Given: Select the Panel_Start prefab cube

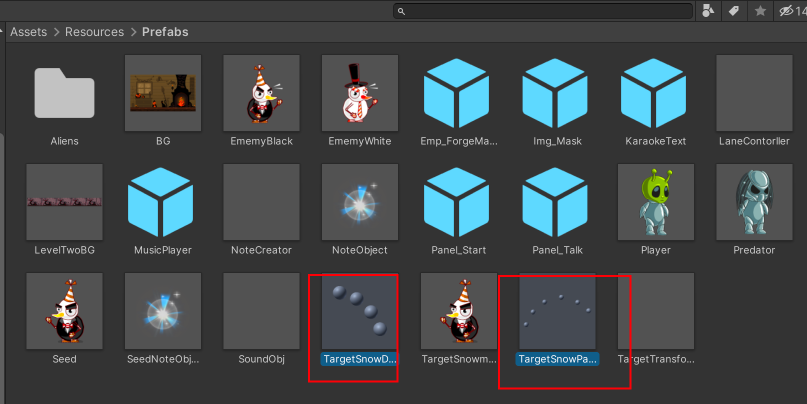Looking at the screenshot, I should 457,202.
